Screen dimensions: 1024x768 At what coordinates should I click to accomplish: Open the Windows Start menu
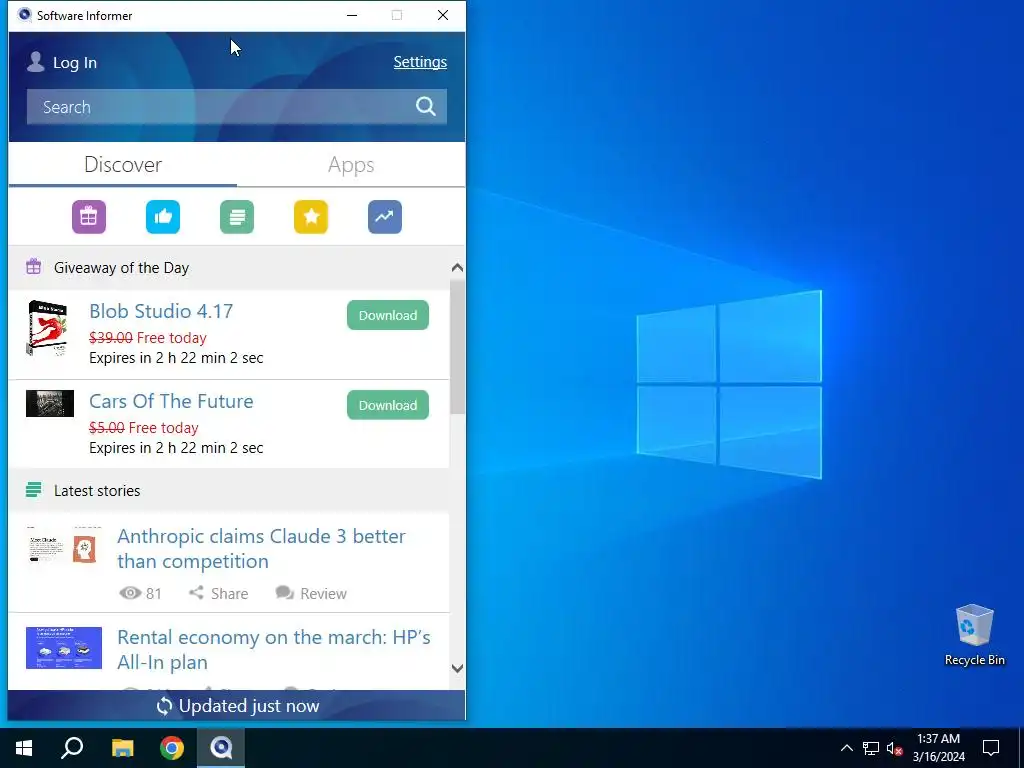point(24,748)
